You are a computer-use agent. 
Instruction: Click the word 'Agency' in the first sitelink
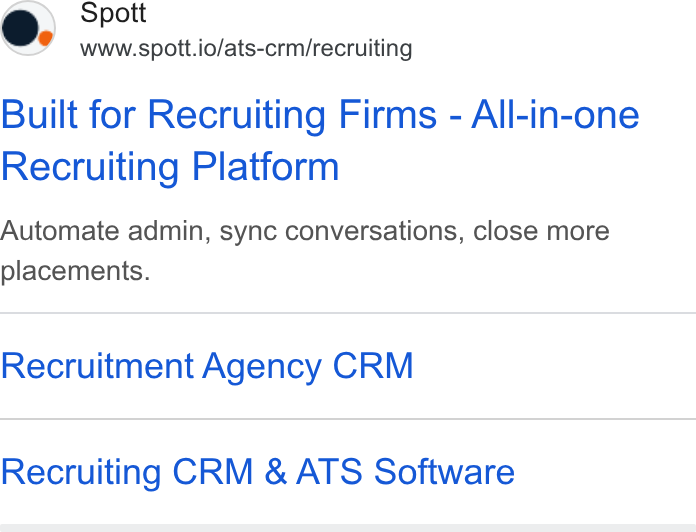pyautogui.click(x=262, y=367)
